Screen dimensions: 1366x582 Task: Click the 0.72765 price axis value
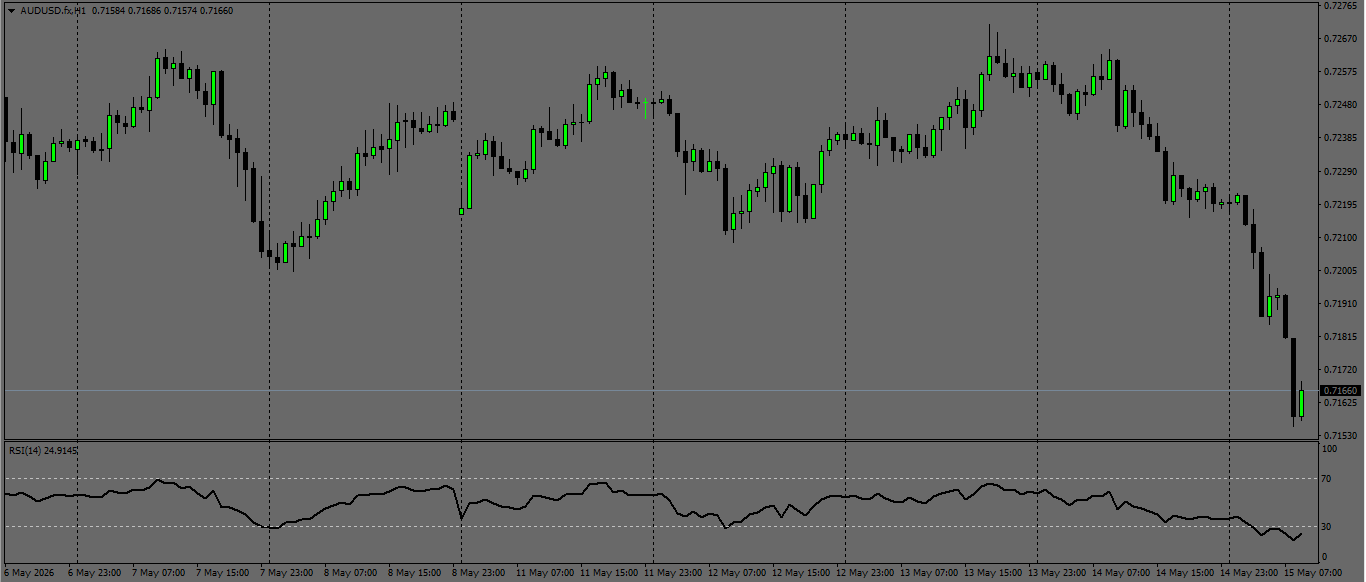point(1339,6)
